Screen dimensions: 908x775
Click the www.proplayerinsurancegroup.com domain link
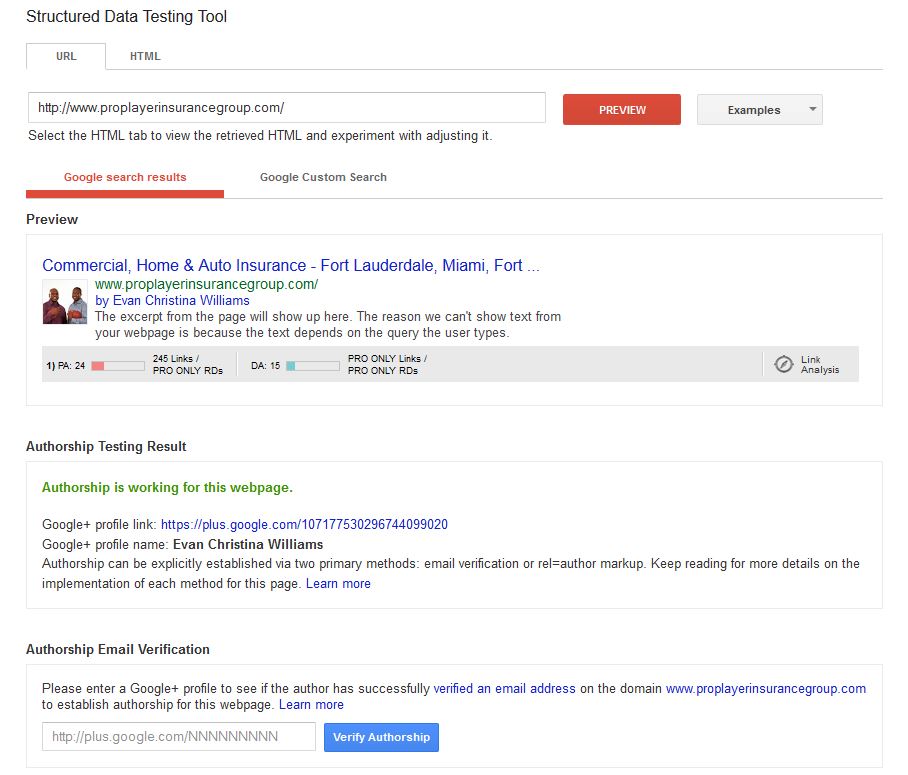(x=766, y=689)
